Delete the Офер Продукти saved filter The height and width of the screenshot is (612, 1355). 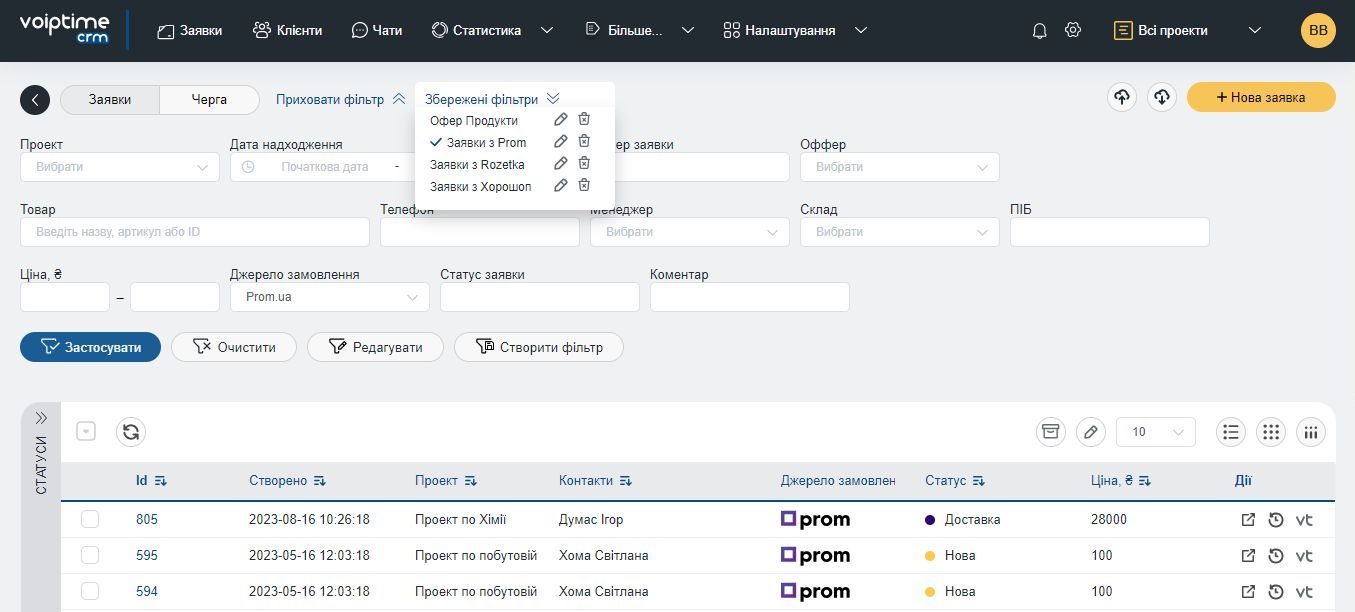(x=584, y=120)
